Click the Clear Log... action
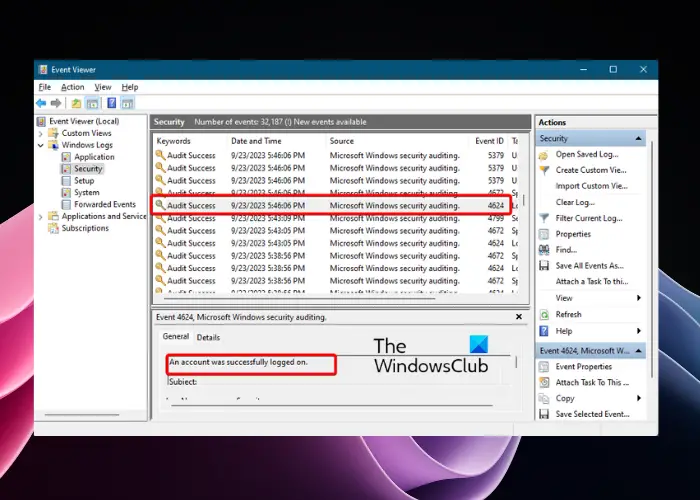This screenshot has height=500, width=700. tap(575, 202)
